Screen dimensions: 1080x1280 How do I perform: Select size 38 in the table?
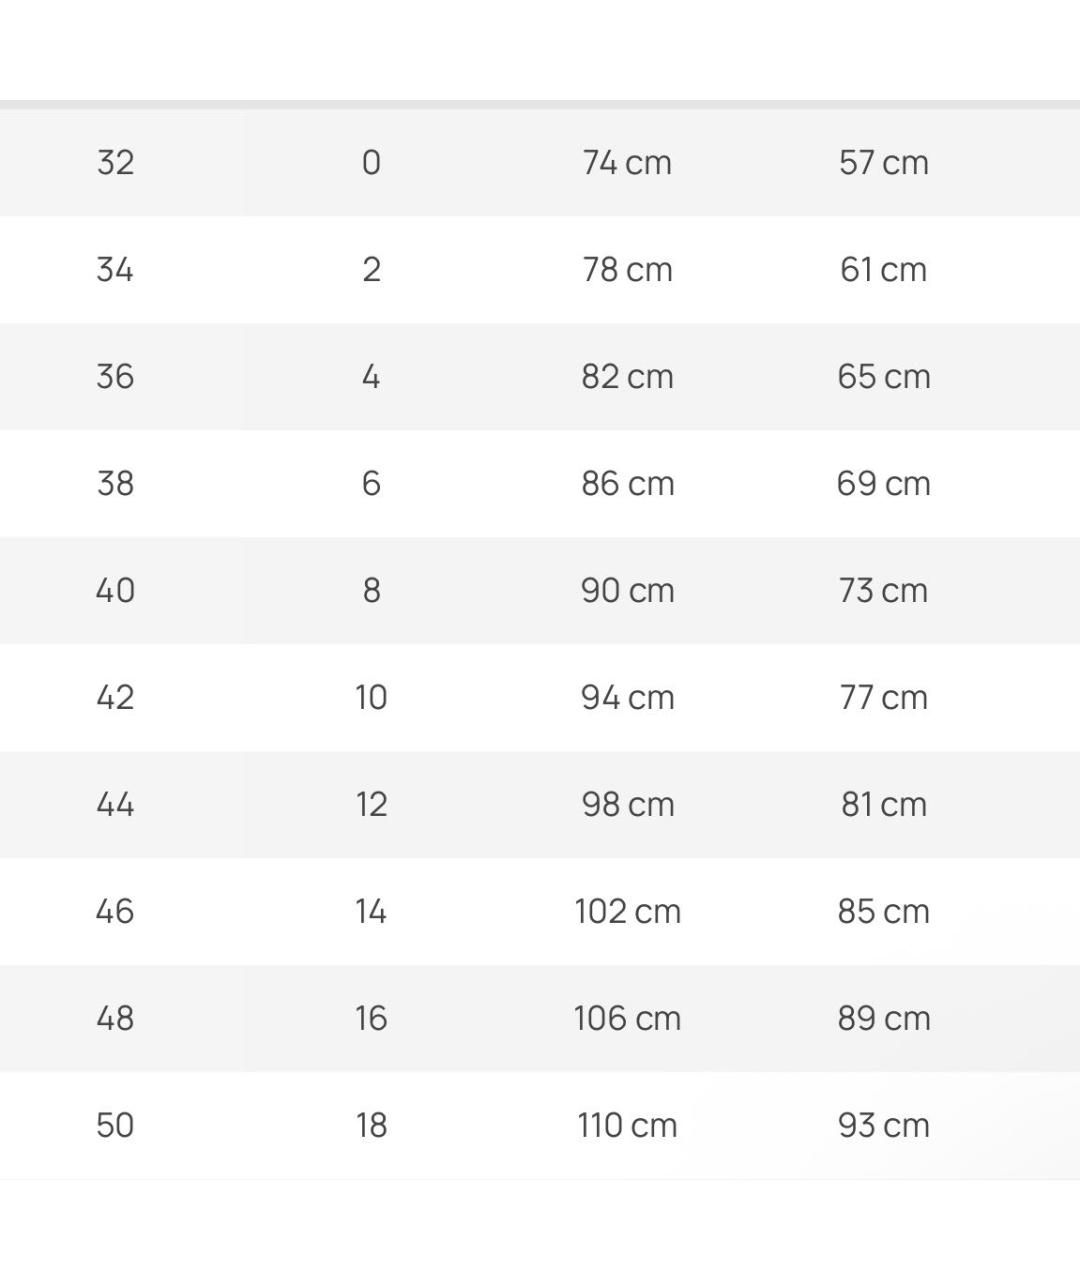(115, 483)
